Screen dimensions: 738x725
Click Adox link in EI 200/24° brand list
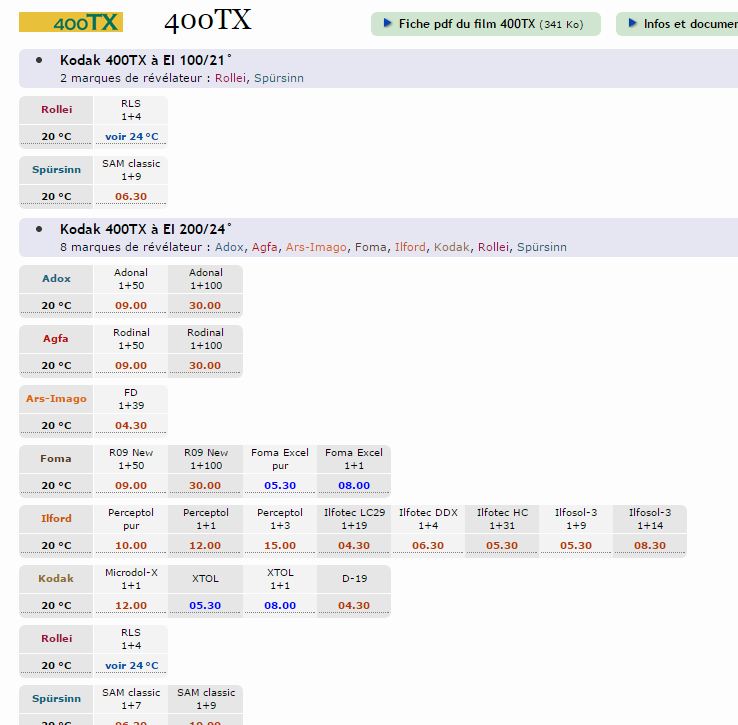point(229,247)
